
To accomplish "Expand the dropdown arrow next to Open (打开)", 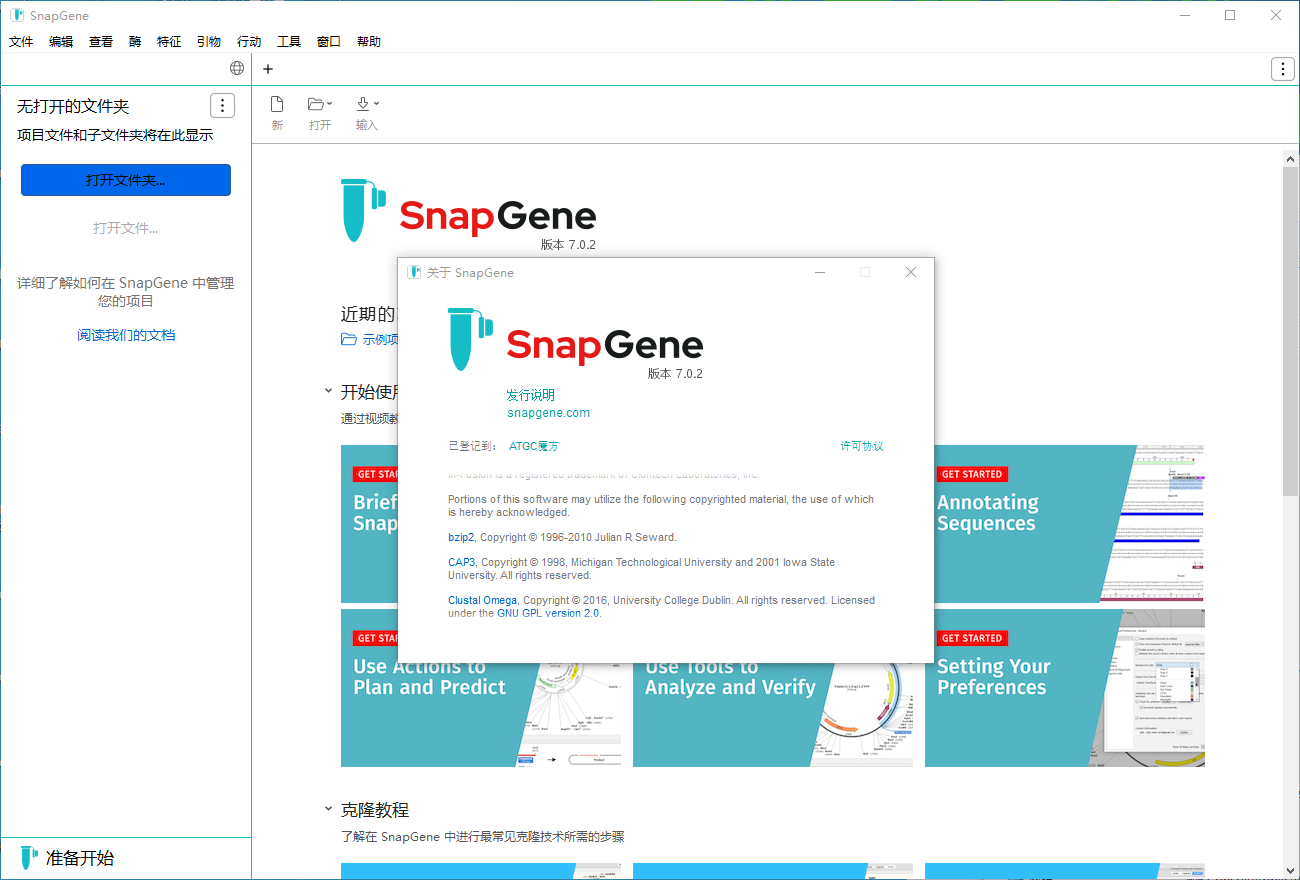I will 330,104.
